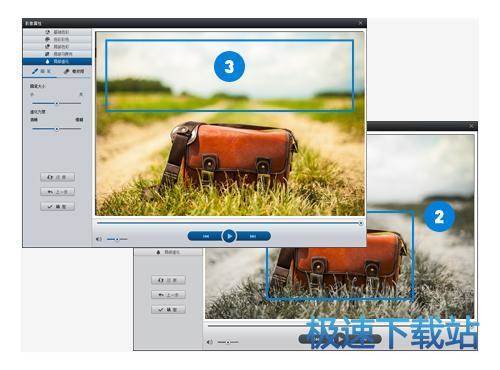This screenshot has height=370, width=500.
Task: Choose the first color effect row in list
Action: [57, 32]
